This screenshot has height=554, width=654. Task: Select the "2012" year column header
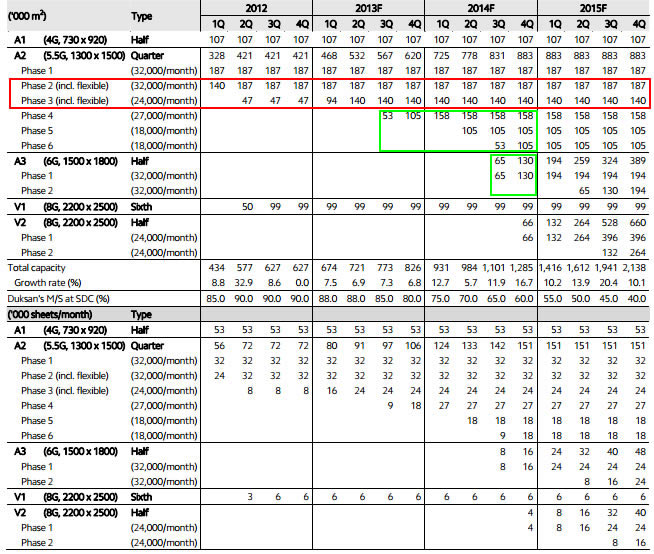[x=256, y=8]
